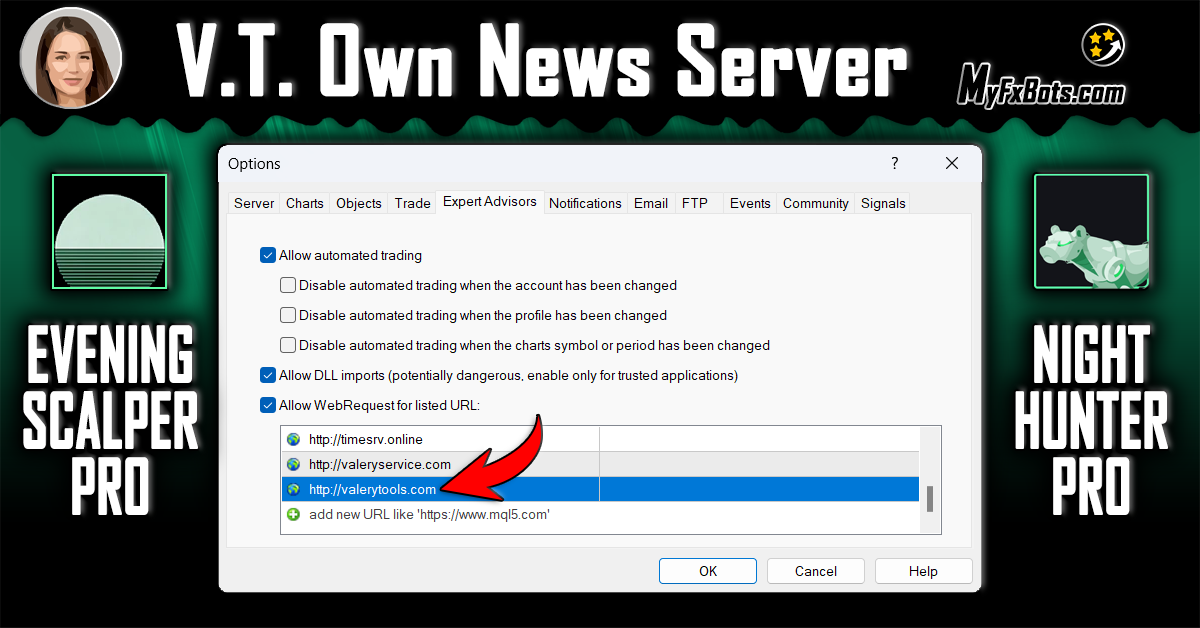The height and width of the screenshot is (628, 1200).
Task: Toggle Allow DLL imports checkbox
Action: pos(268,375)
